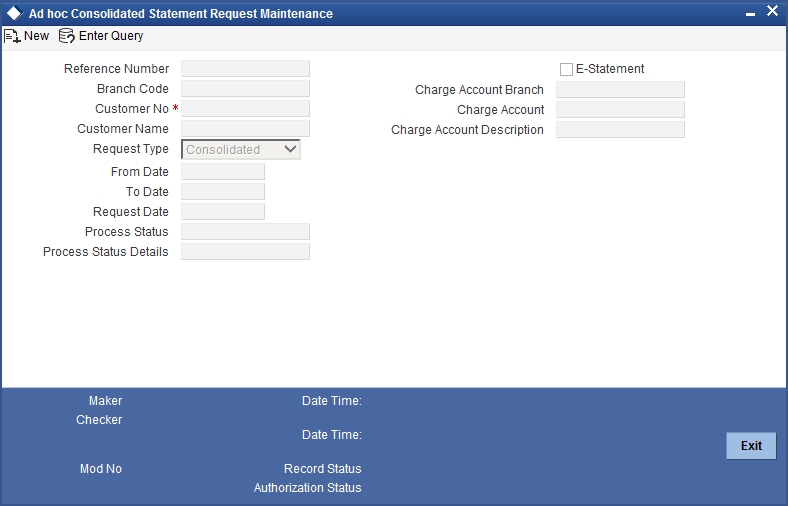788x506 pixels.
Task: Click the Checker label in the footer
Action: 99,420
